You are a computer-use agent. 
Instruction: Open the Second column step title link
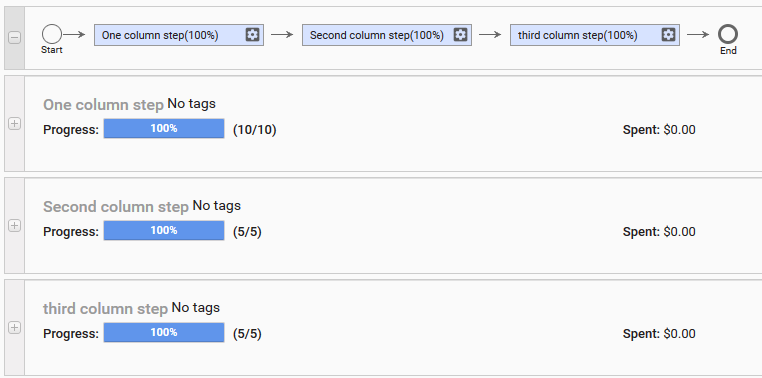(x=116, y=207)
